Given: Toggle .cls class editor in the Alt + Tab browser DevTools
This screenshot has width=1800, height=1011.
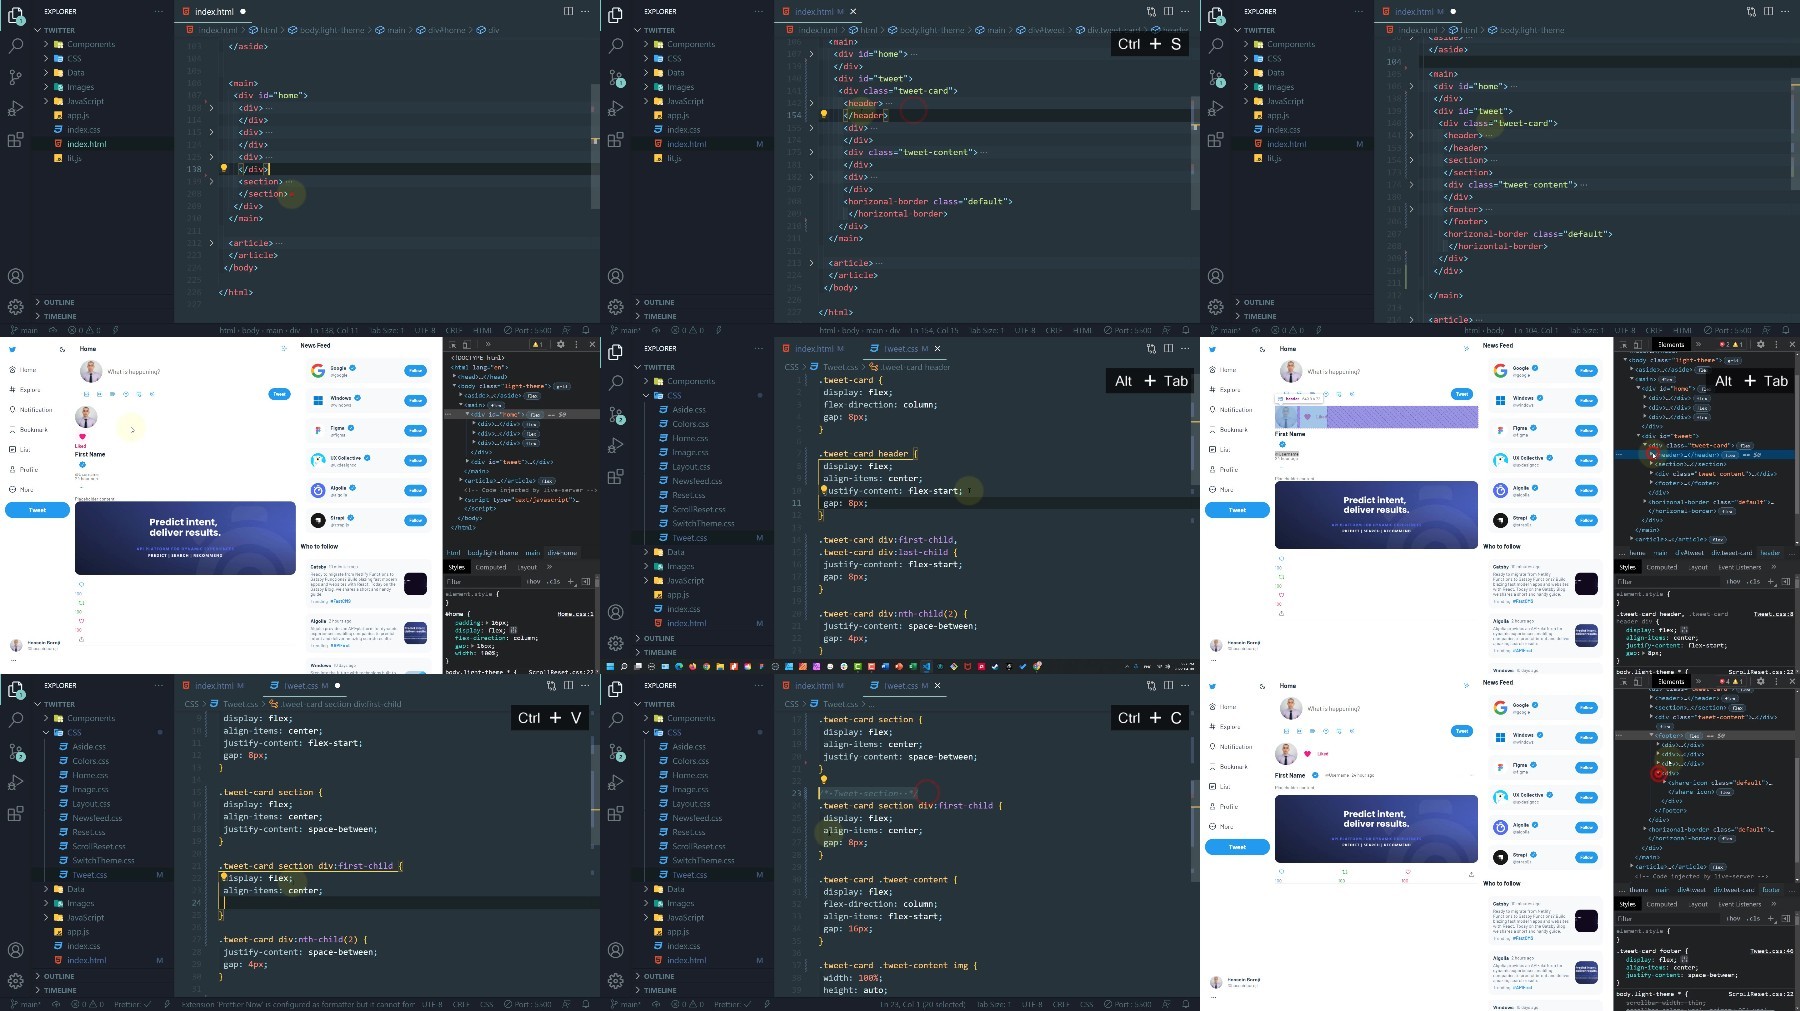Looking at the screenshot, I should 1753,581.
